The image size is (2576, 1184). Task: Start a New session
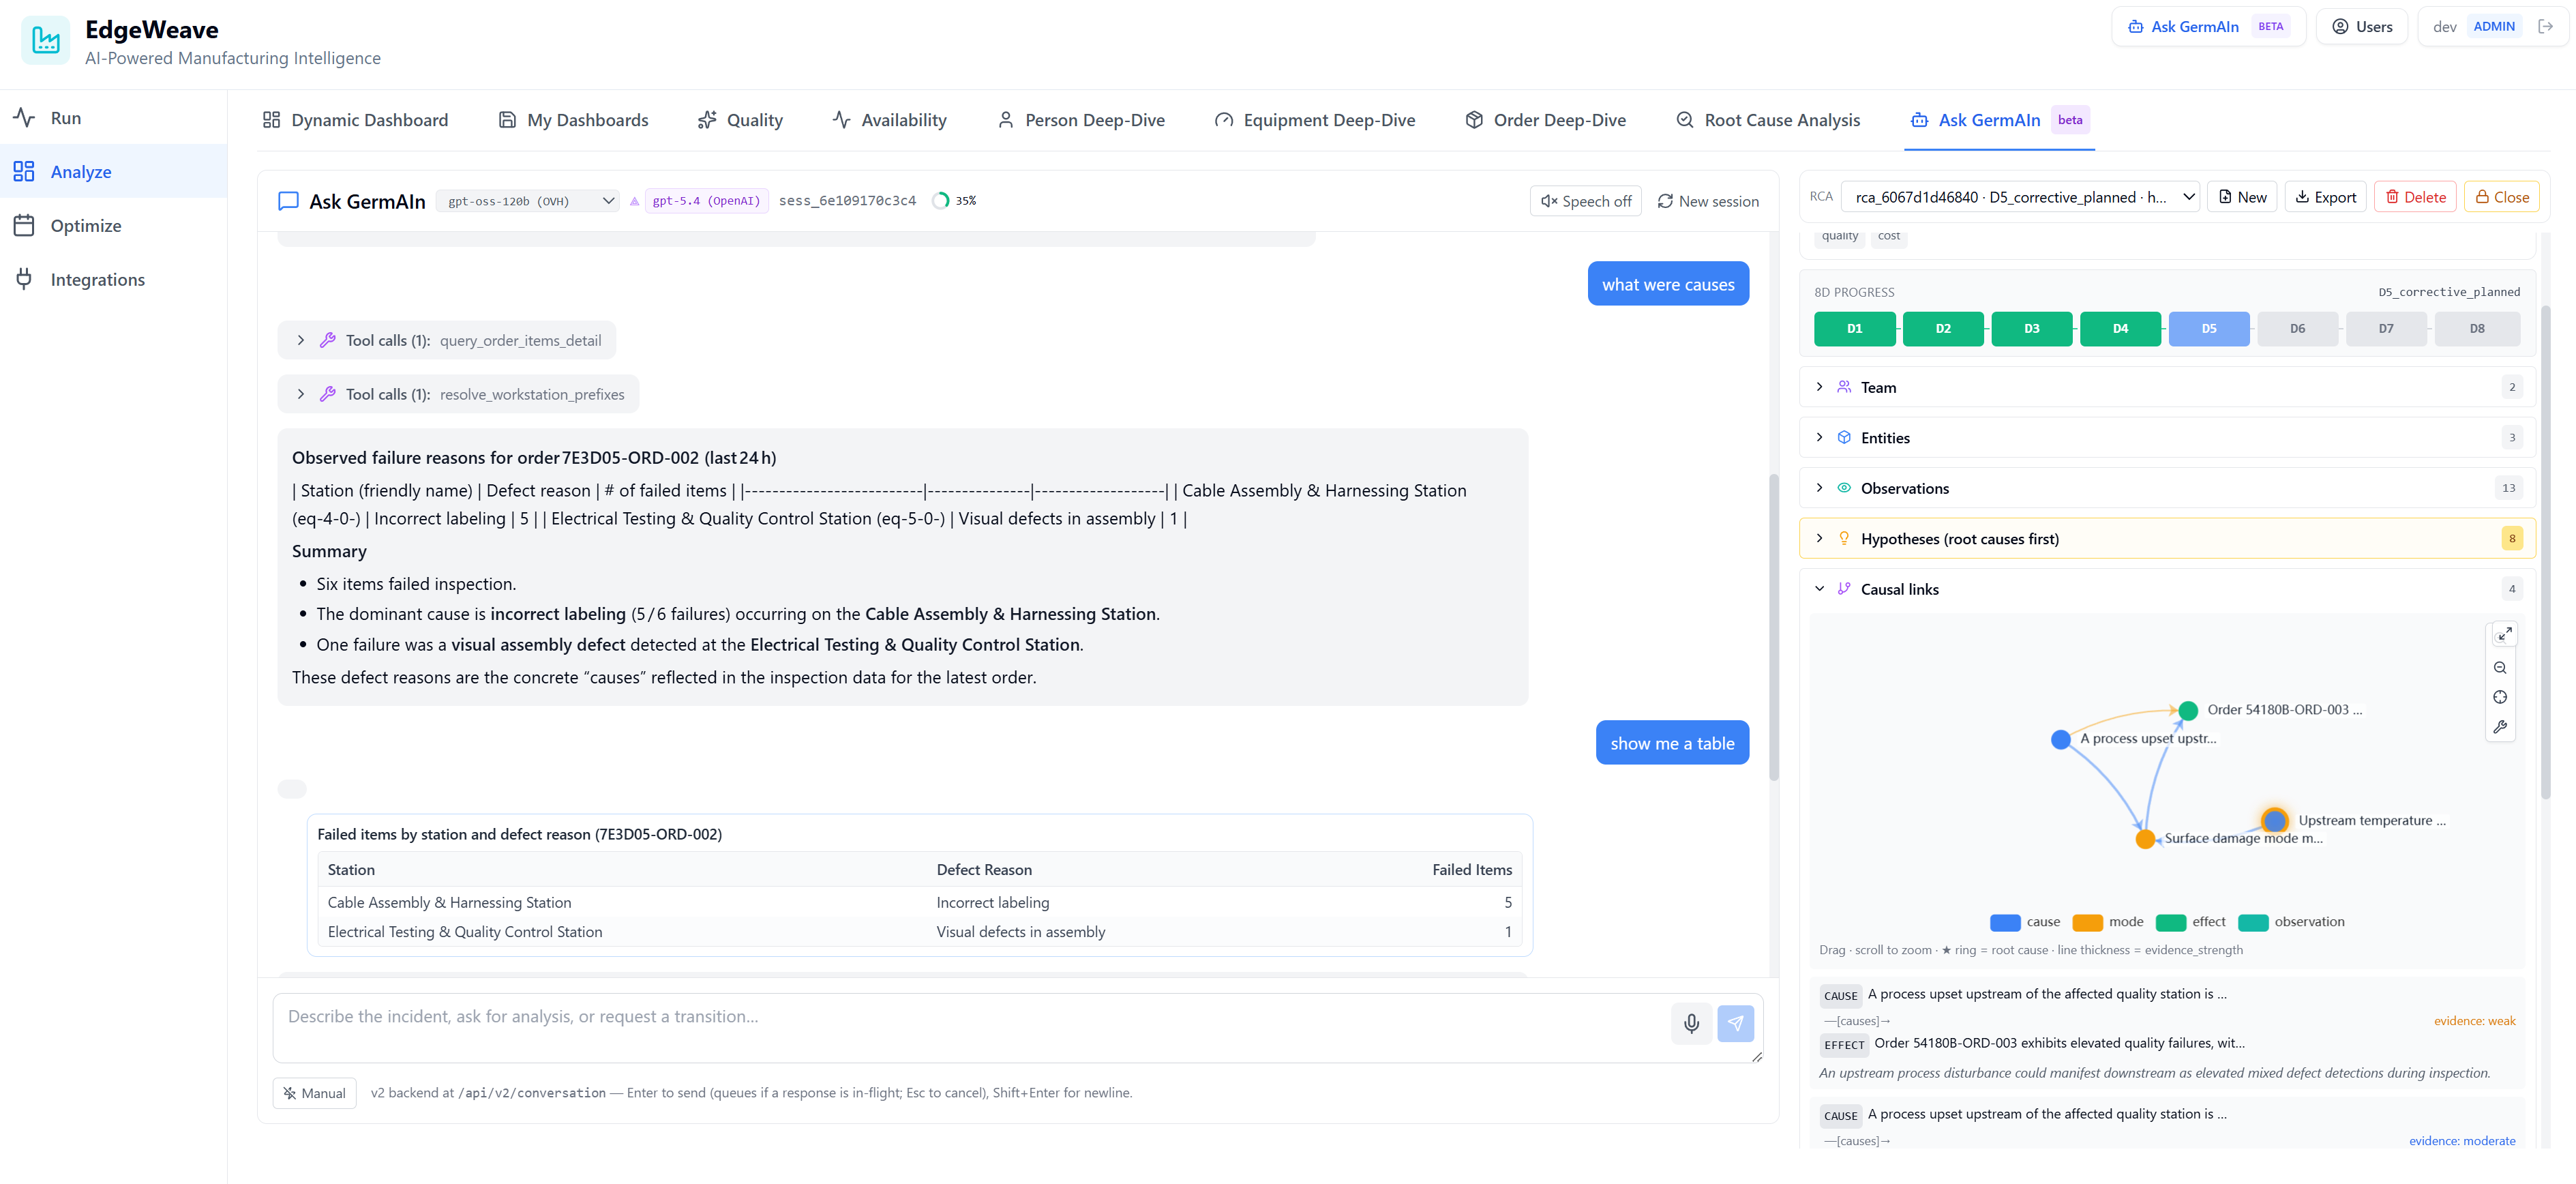click(1707, 201)
